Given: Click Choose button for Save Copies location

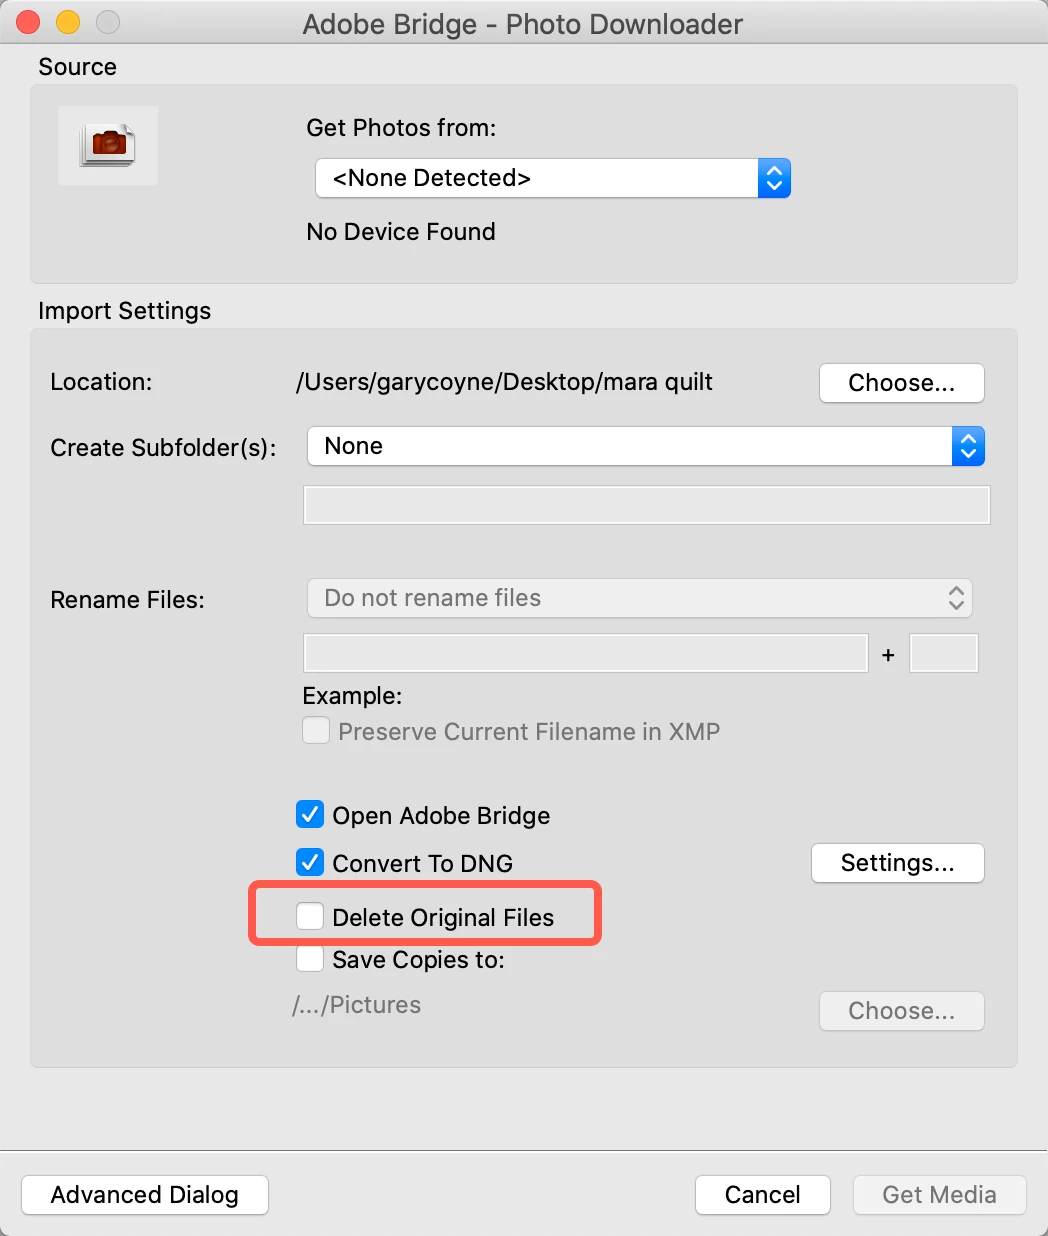Looking at the screenshot, I should (902, 1011).
